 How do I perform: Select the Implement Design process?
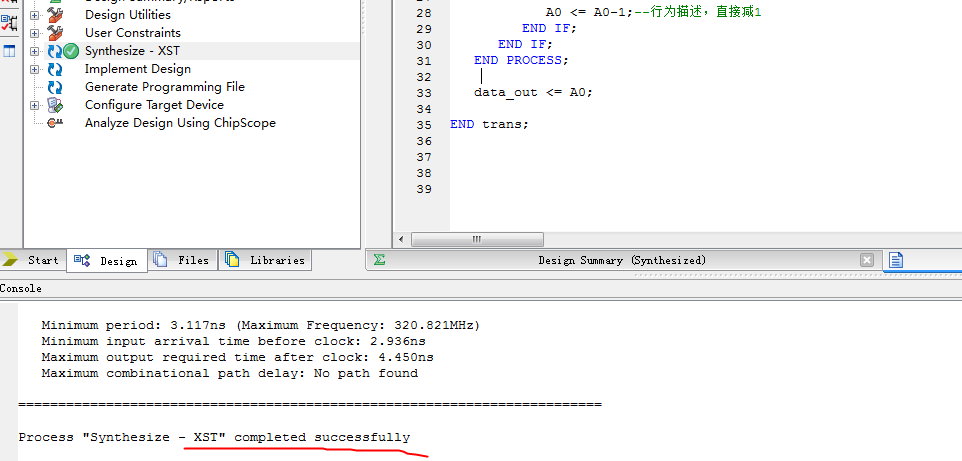(x=138, y=69)
